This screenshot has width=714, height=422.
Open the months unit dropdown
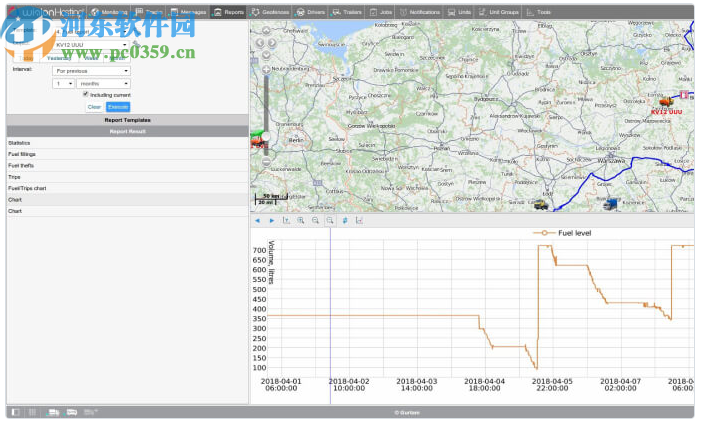[x=103, y=84]
